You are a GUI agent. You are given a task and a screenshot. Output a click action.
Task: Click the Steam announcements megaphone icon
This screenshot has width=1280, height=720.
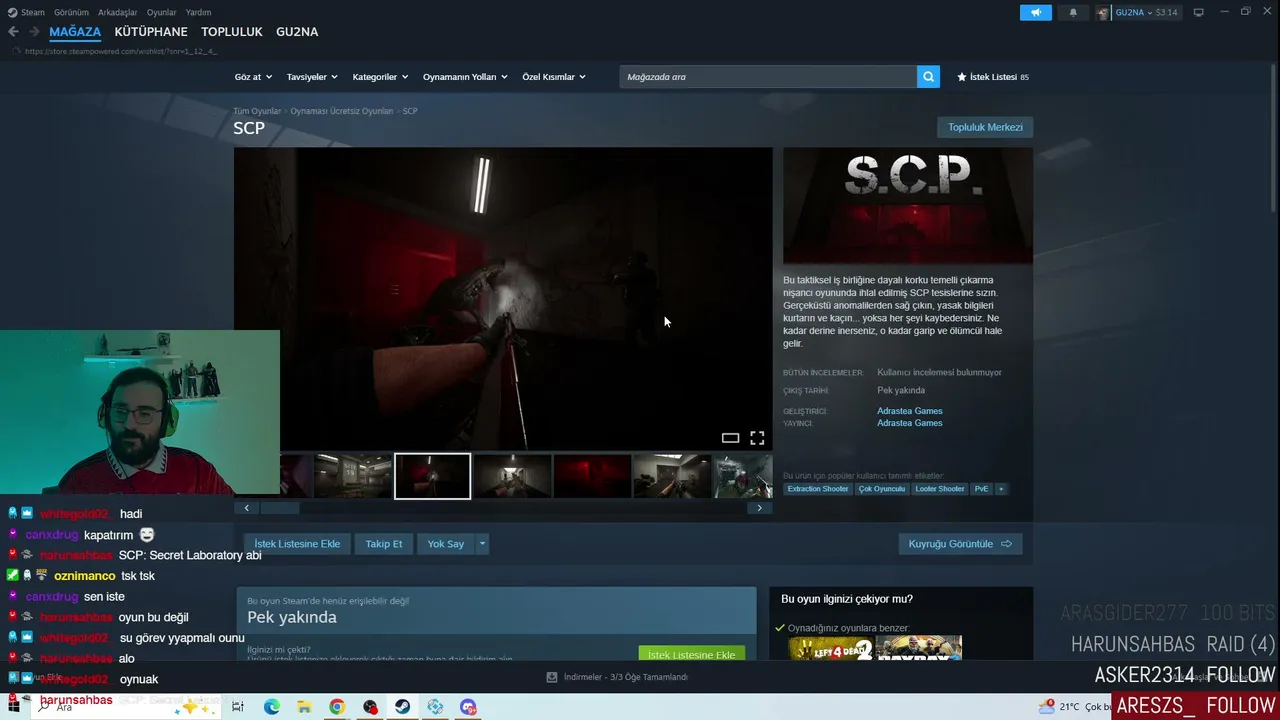[1036, 12]
